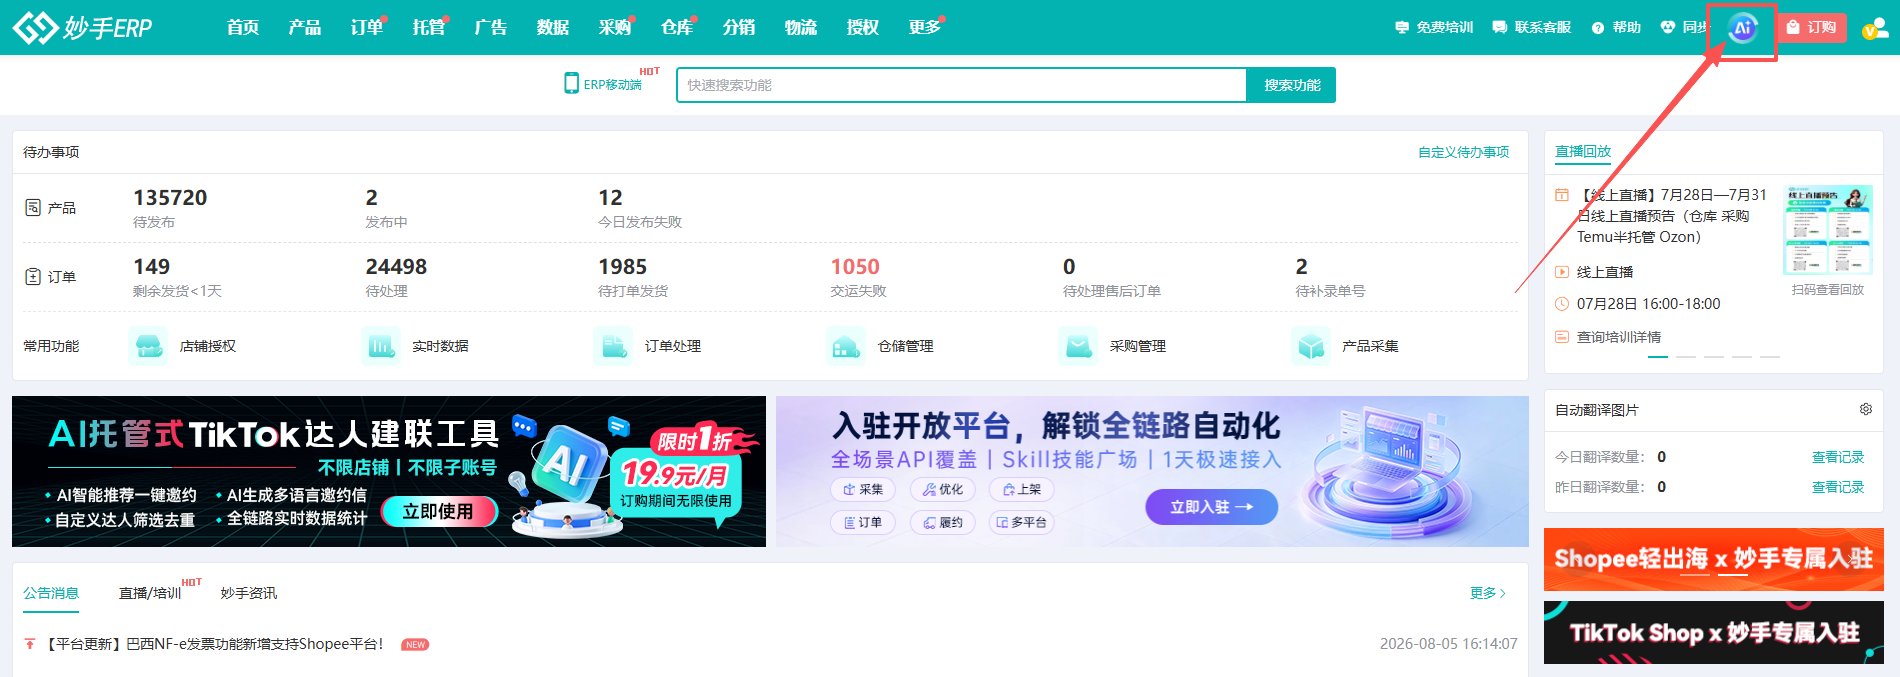This screenshot has height=677, width=1900.
Task: Click the 产品采集 shortcut icon
Action: pos(1311,346)
